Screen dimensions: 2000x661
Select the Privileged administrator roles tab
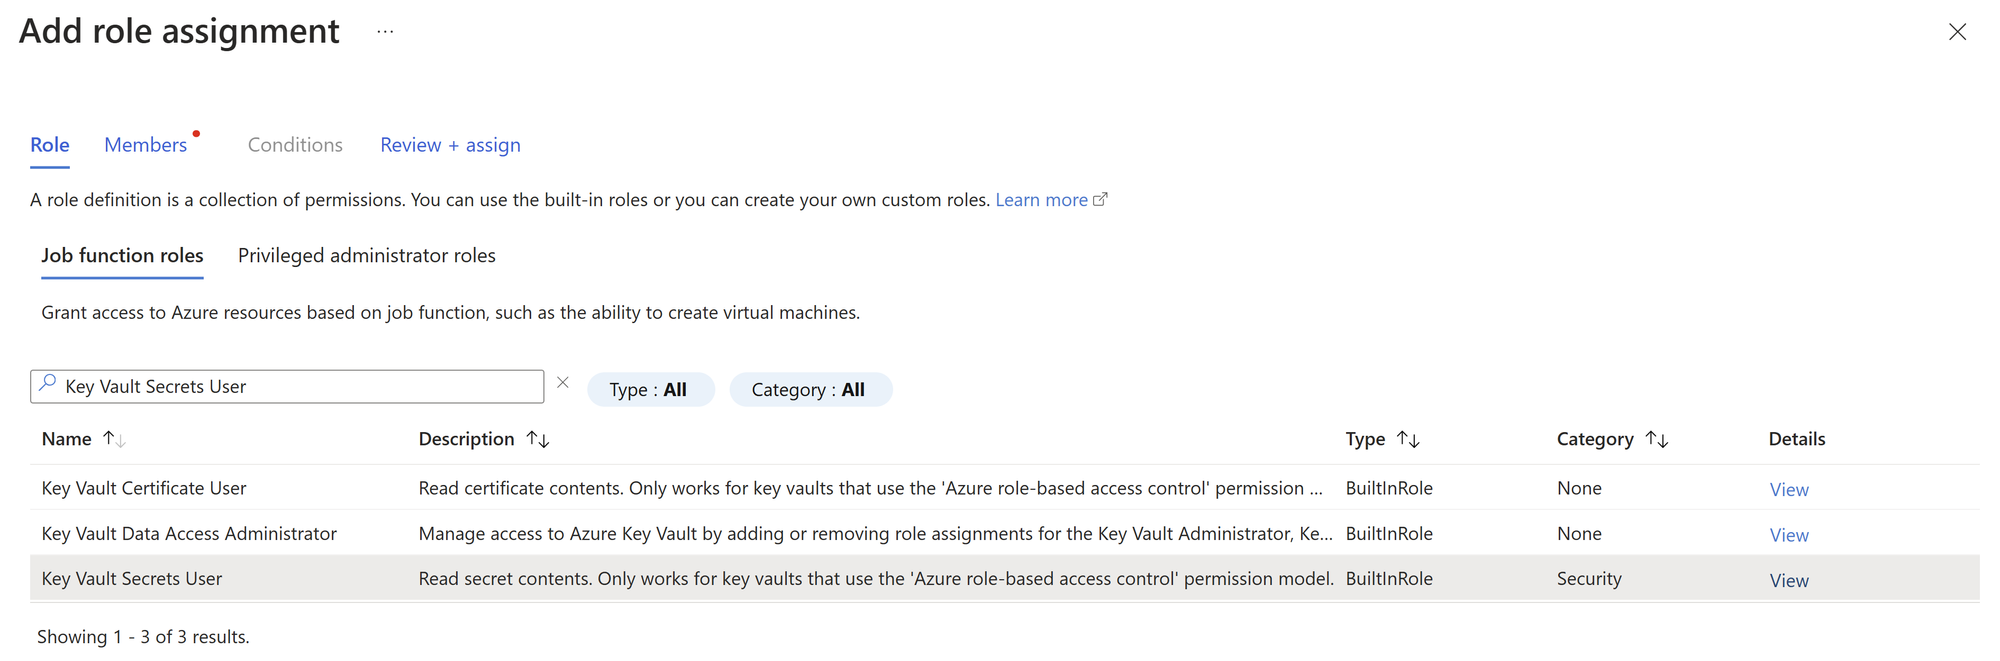366,256
